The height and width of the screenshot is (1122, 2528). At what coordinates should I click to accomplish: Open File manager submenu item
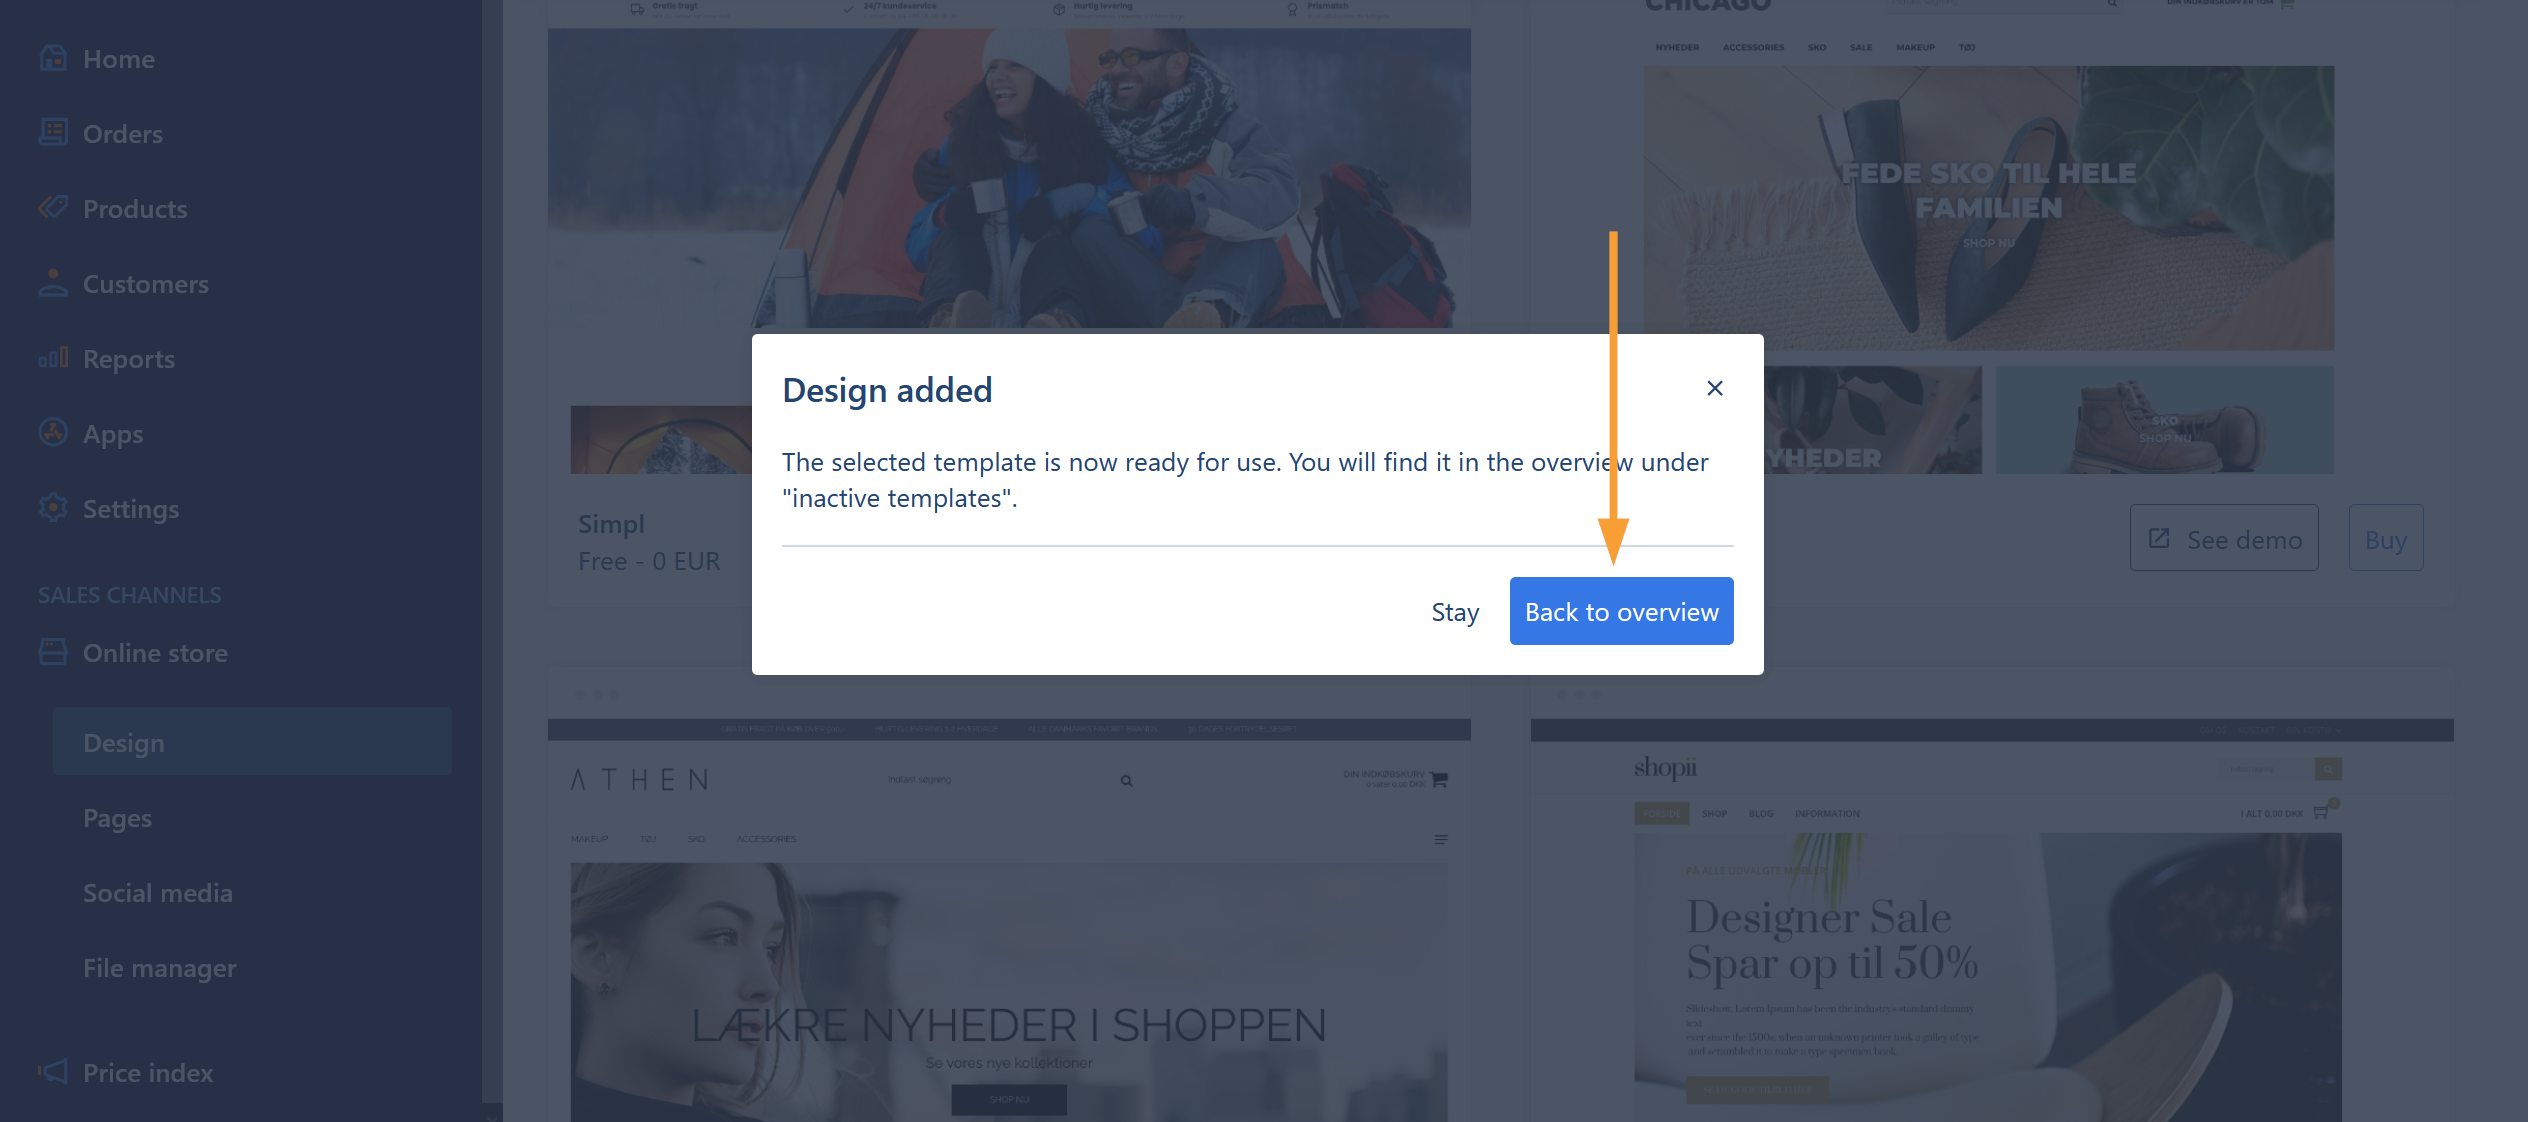click(x=159, y=968)
